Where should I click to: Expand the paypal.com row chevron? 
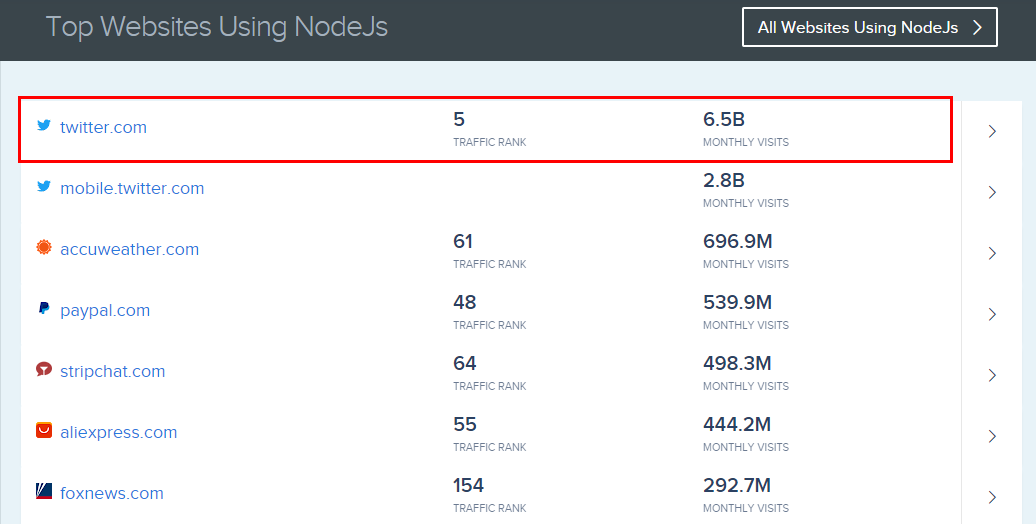pyautogui.click(x=992, y=315)
